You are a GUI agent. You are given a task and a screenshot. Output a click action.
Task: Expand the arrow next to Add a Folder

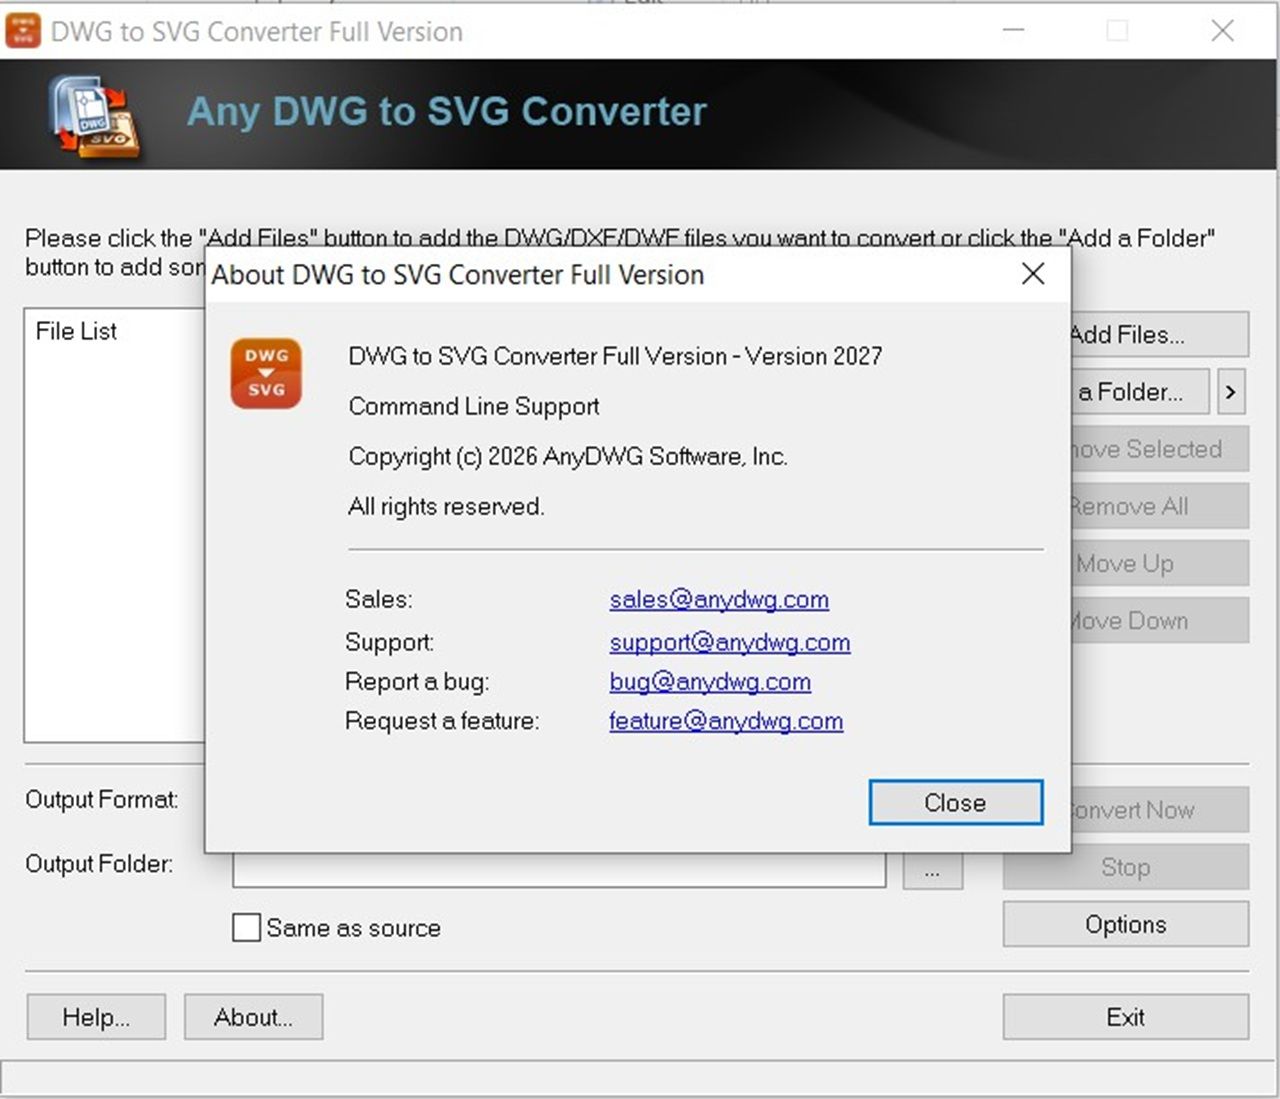pos(1231,392)
